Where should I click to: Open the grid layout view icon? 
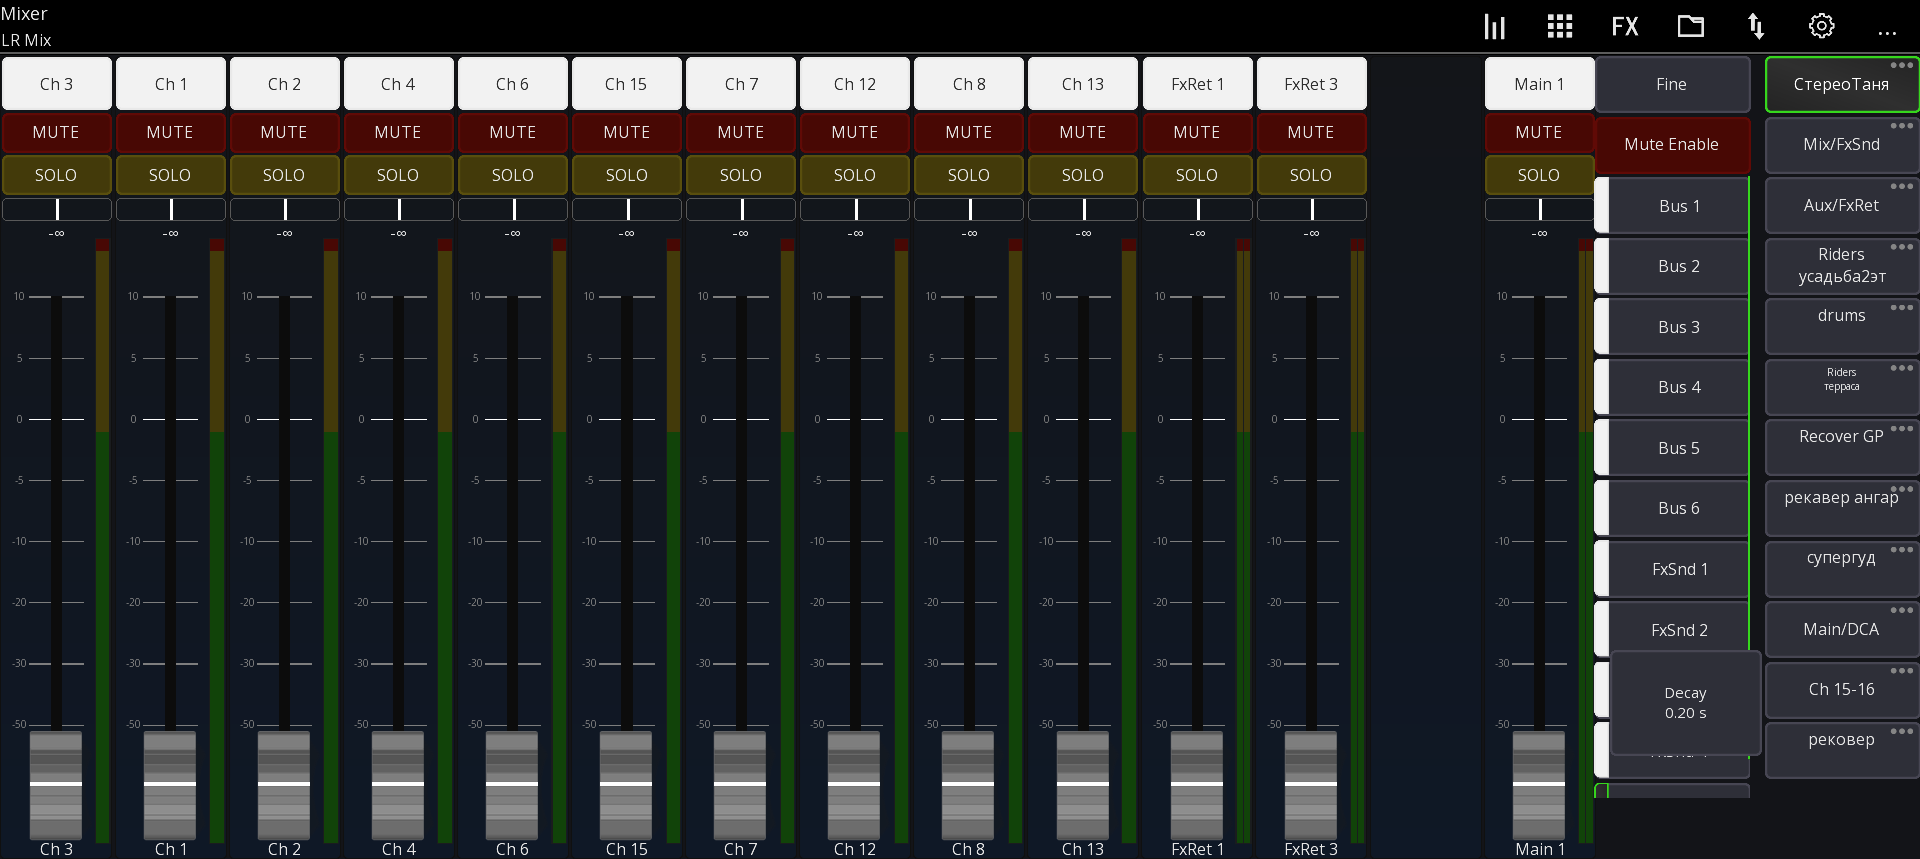1560,27
